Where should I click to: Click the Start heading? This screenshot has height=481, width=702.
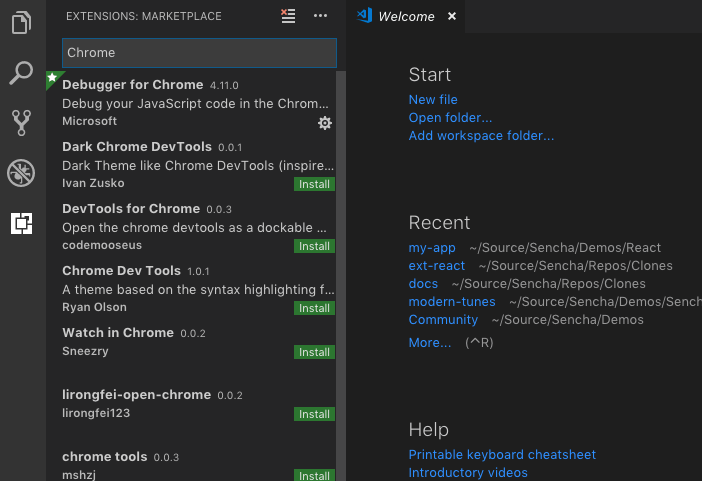click(429, 74)
